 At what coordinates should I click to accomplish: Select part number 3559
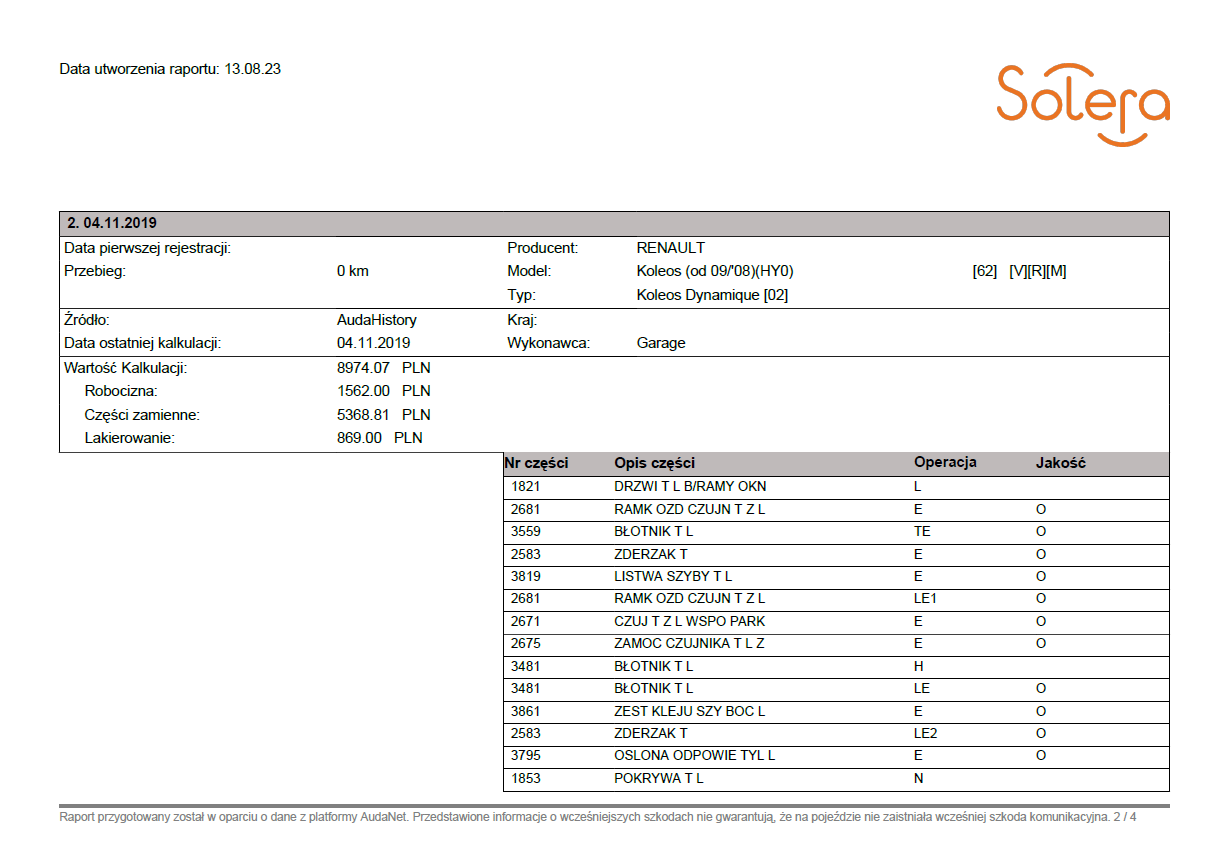pos(526,532)
